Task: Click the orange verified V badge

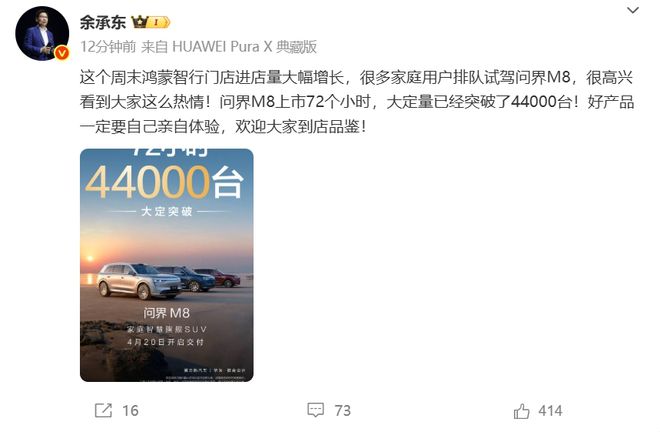Action: 62,53
